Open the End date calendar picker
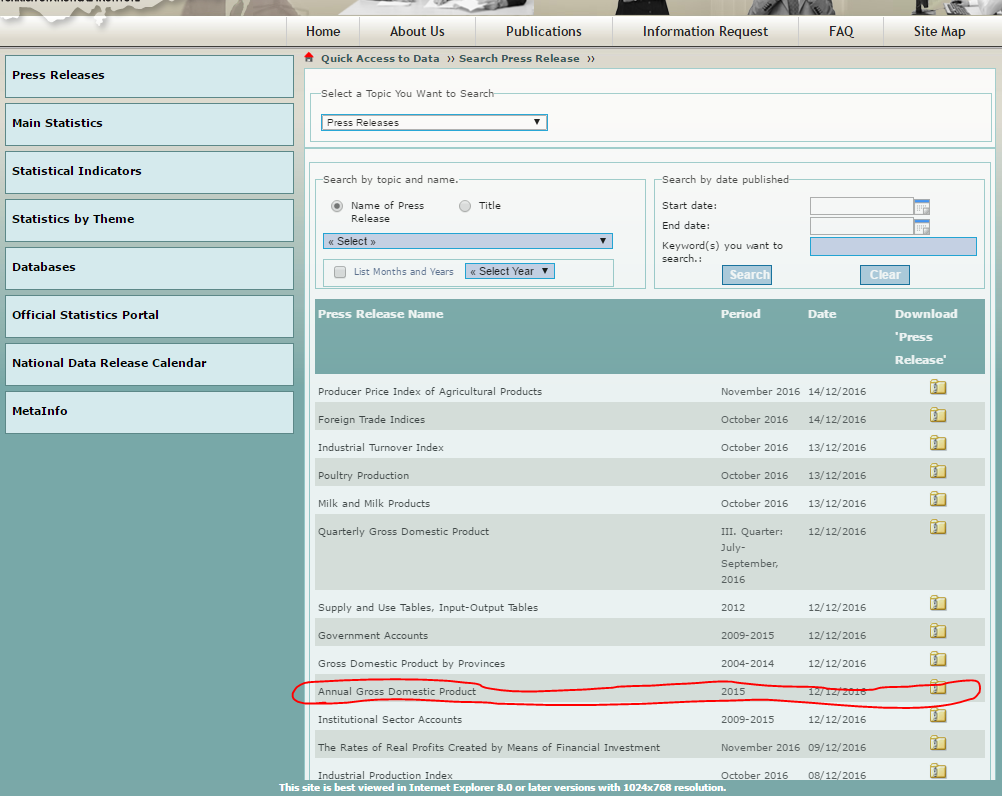 tap(921, 226)
